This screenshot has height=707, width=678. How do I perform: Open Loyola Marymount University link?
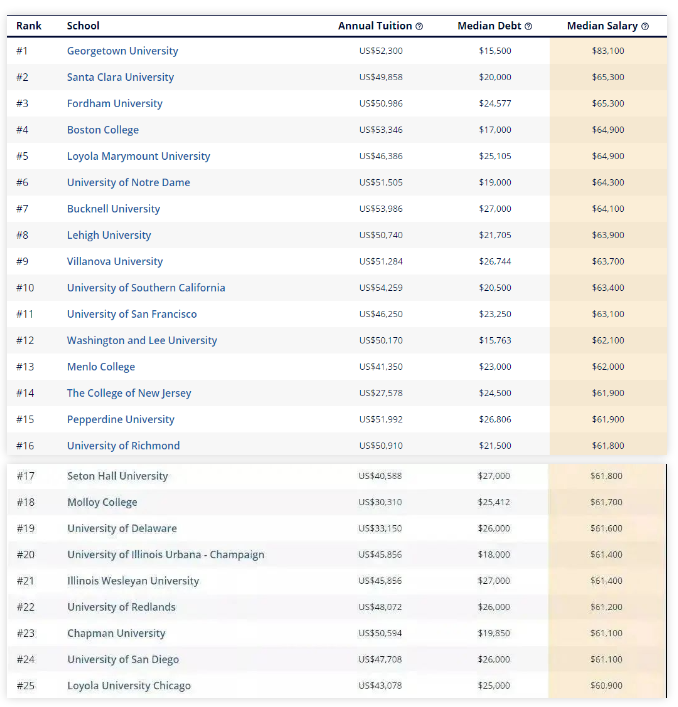point(138,156)
